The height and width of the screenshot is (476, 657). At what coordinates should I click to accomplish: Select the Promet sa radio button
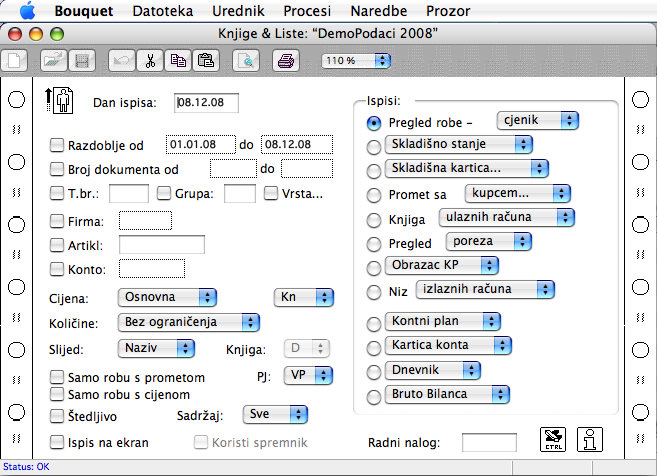click(x=374, y=195)
